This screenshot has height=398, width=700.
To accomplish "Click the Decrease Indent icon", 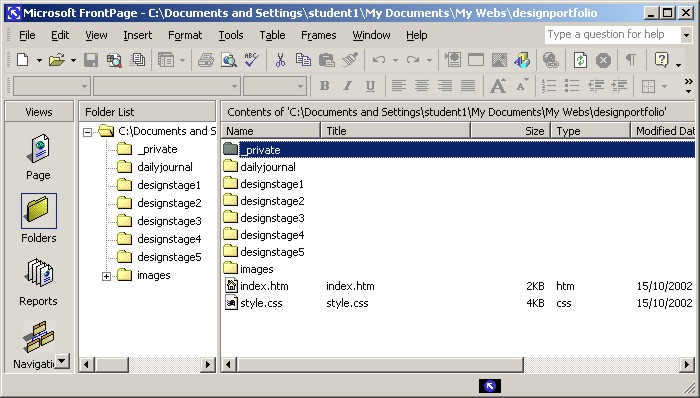I will 596,86.
